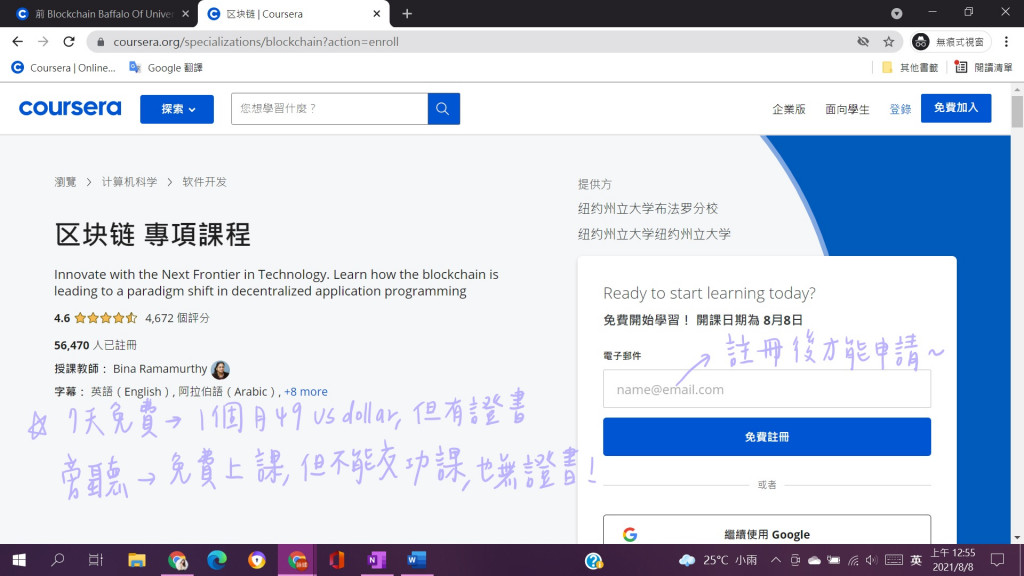Expand the 探索 explore dropdown
This screenshot has width=1024, height=576.
tap(177, 109)
